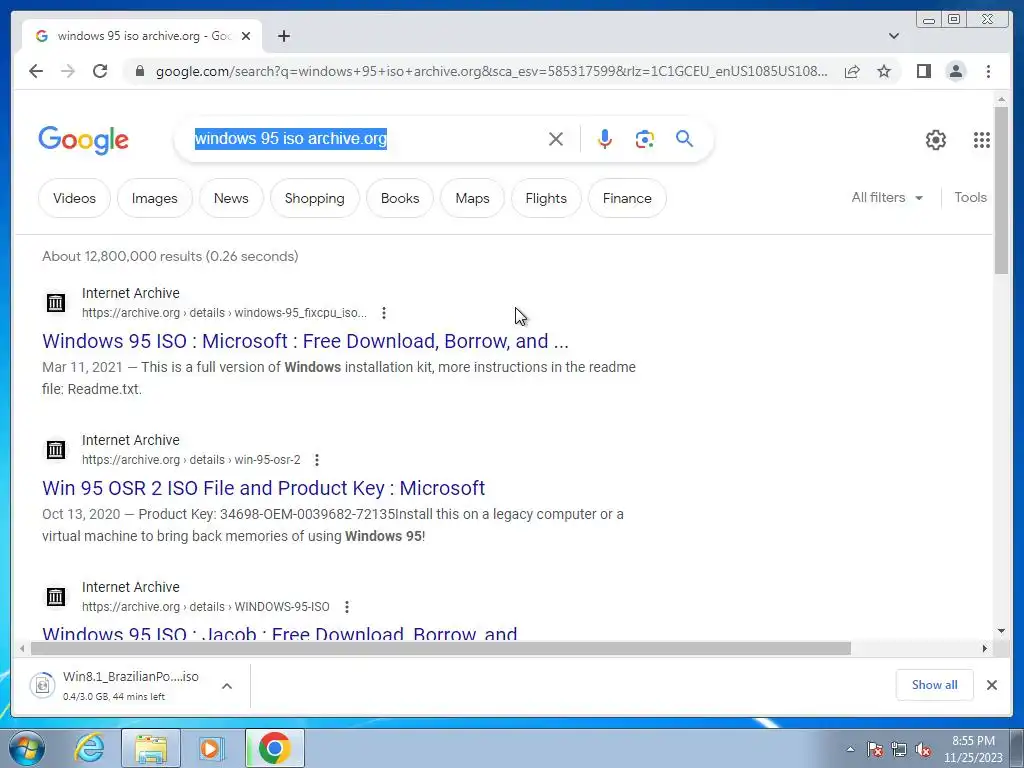Switch to Images results
The image size is (1024, 768).
pos(155,198)
